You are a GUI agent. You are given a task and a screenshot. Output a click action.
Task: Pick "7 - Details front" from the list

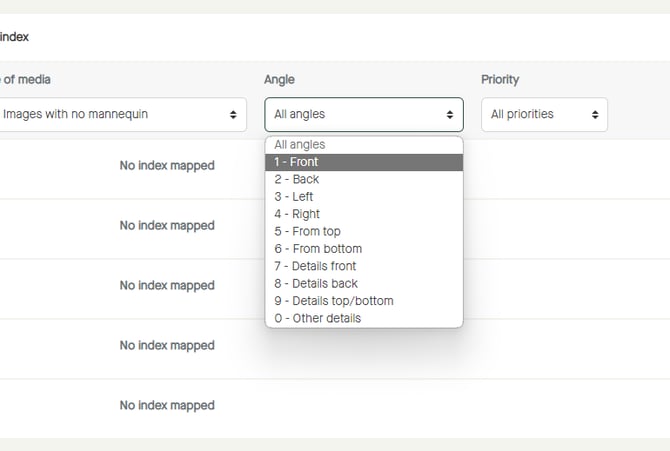click(x=363, y=266)
